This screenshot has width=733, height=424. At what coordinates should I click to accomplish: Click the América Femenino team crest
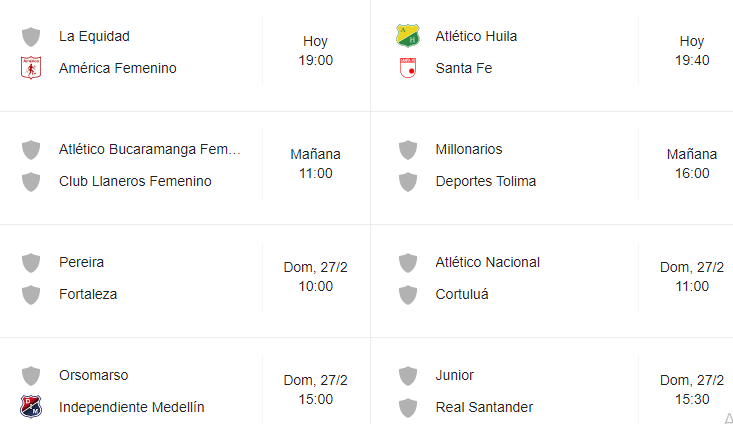coord(31,68)
